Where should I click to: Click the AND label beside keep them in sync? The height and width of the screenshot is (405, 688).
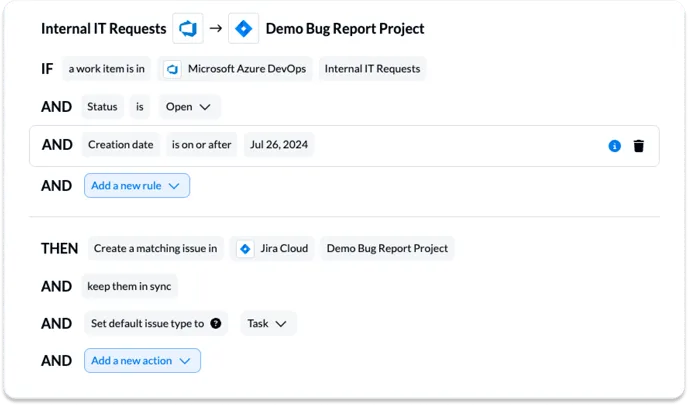(57, 286)
